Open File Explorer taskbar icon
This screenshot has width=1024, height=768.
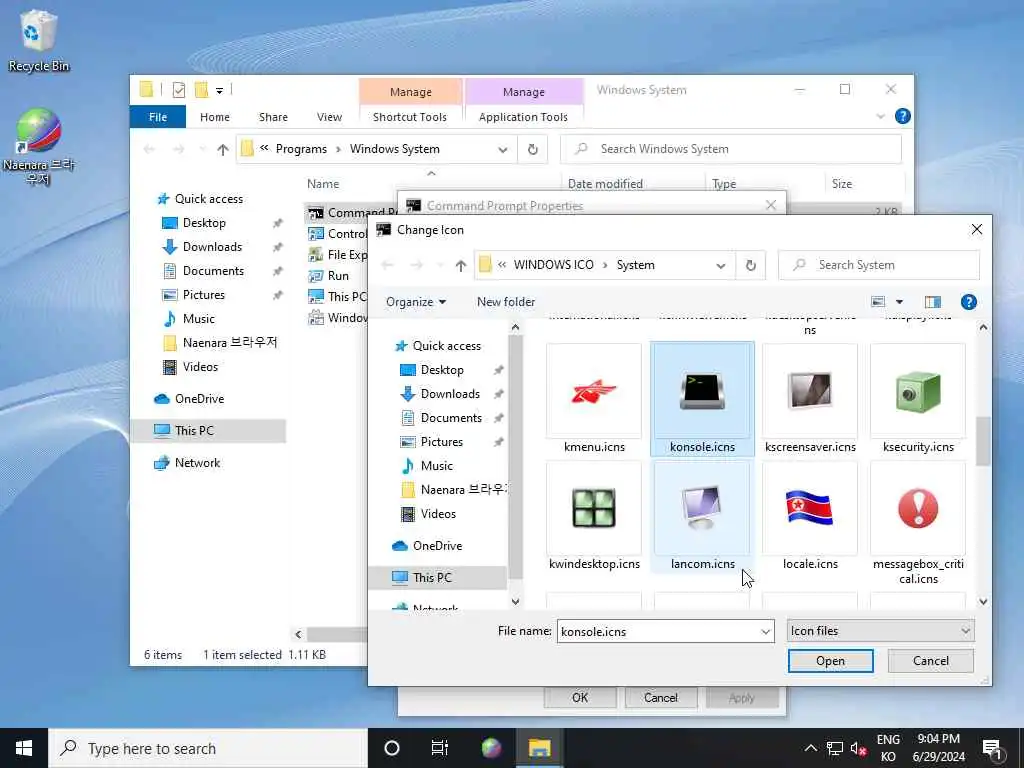tap(539, 748)
